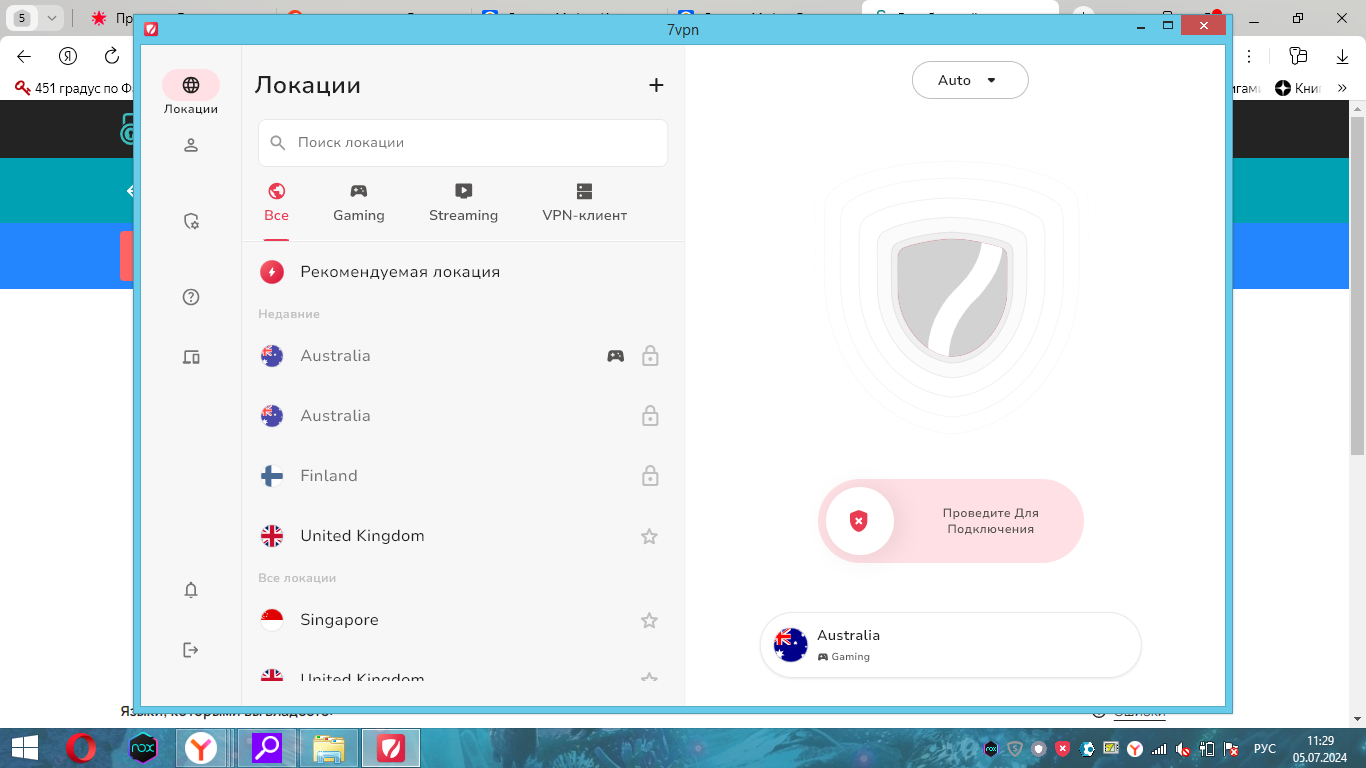Open Yandex Browser from the taskbar

tap(202, 748)
